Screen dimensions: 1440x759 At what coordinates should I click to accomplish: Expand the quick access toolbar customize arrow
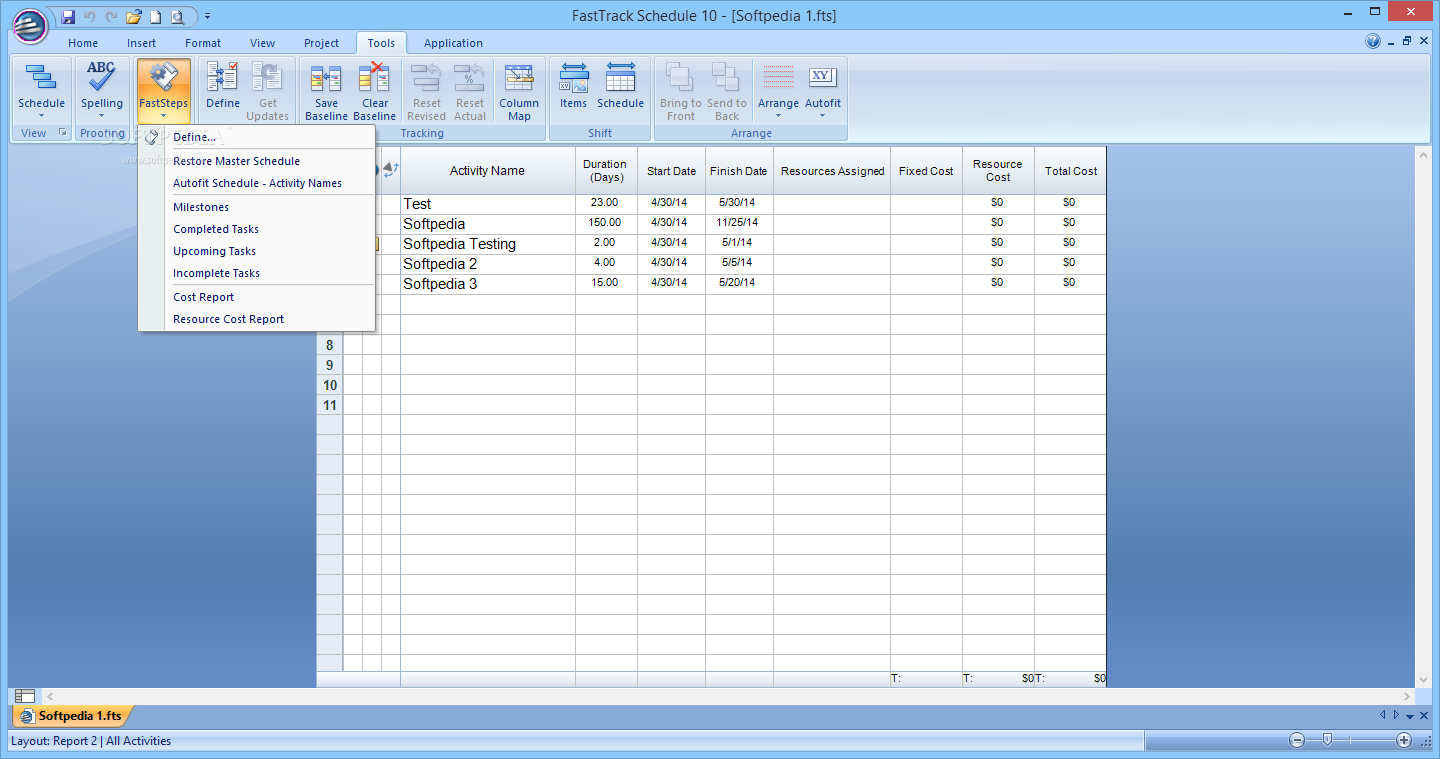[x=207, y=16]
